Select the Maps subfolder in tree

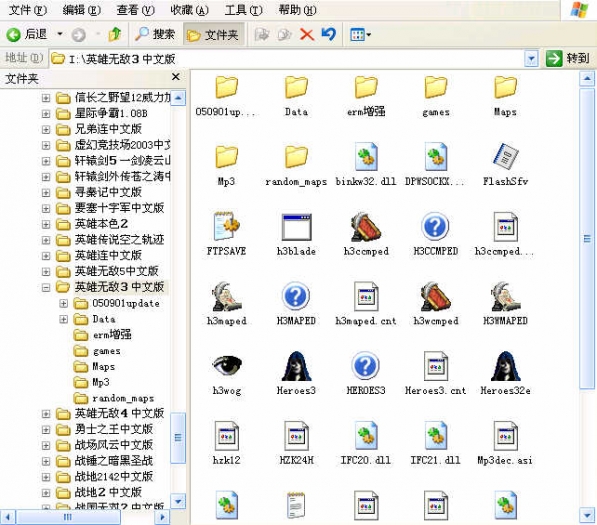[x=103, y=367]
